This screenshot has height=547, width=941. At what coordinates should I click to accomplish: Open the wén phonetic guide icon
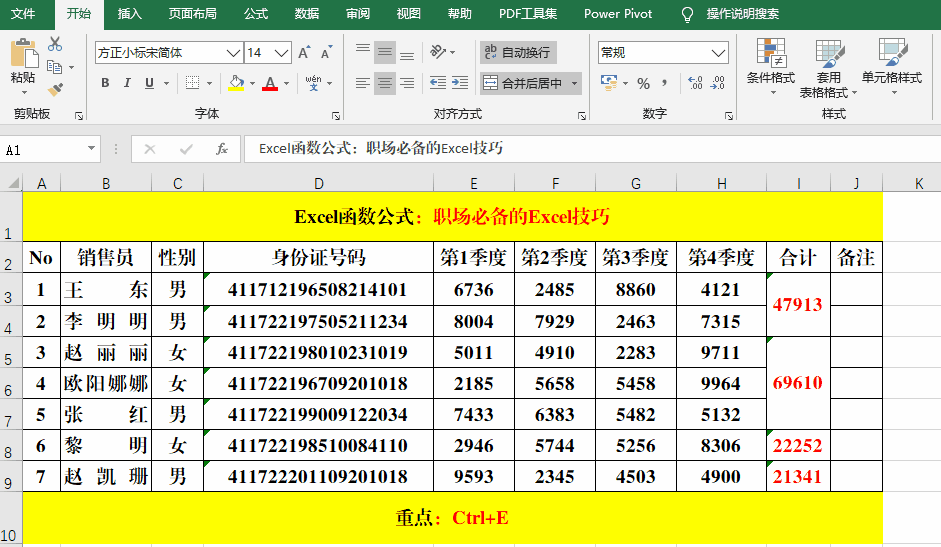[313, 83]
